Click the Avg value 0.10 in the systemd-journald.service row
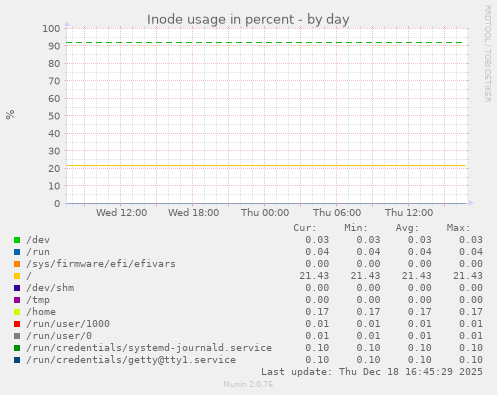497x395 pixels. pos(420,348)
